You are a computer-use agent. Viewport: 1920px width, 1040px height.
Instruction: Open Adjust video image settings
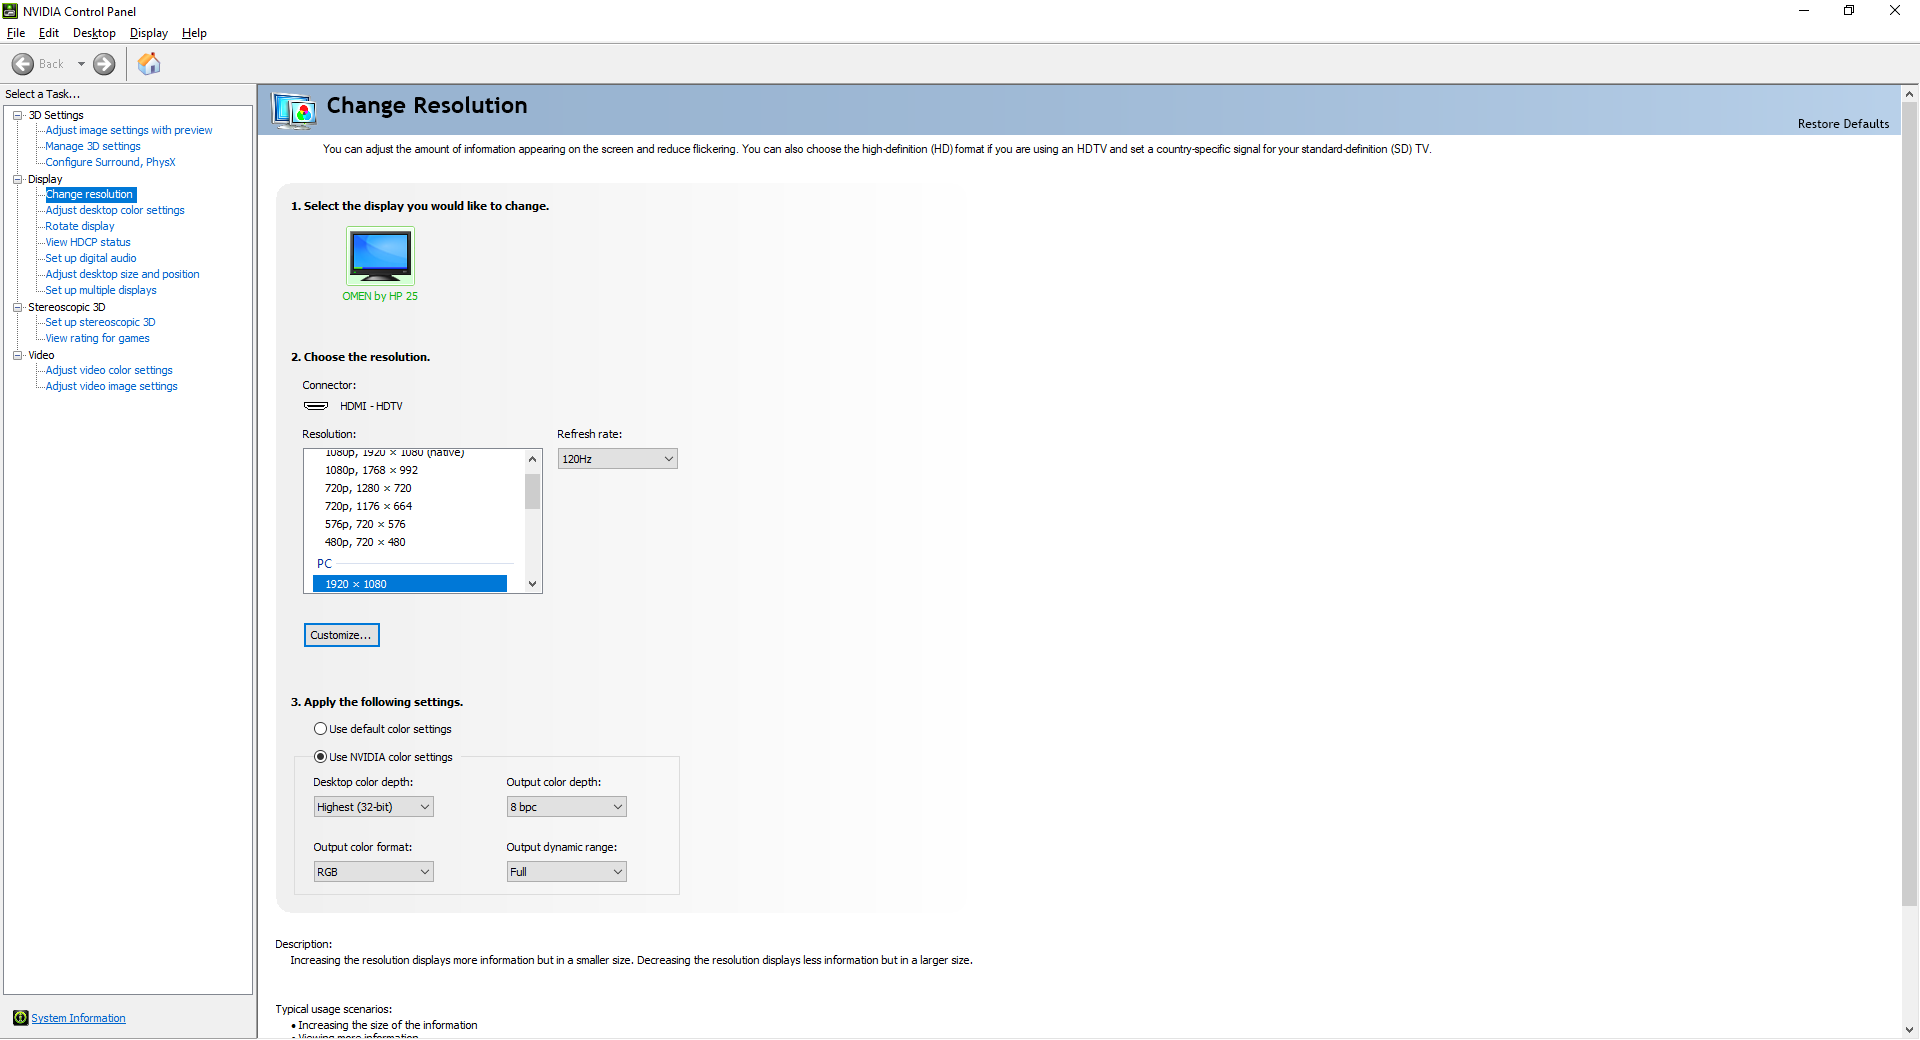111,386
